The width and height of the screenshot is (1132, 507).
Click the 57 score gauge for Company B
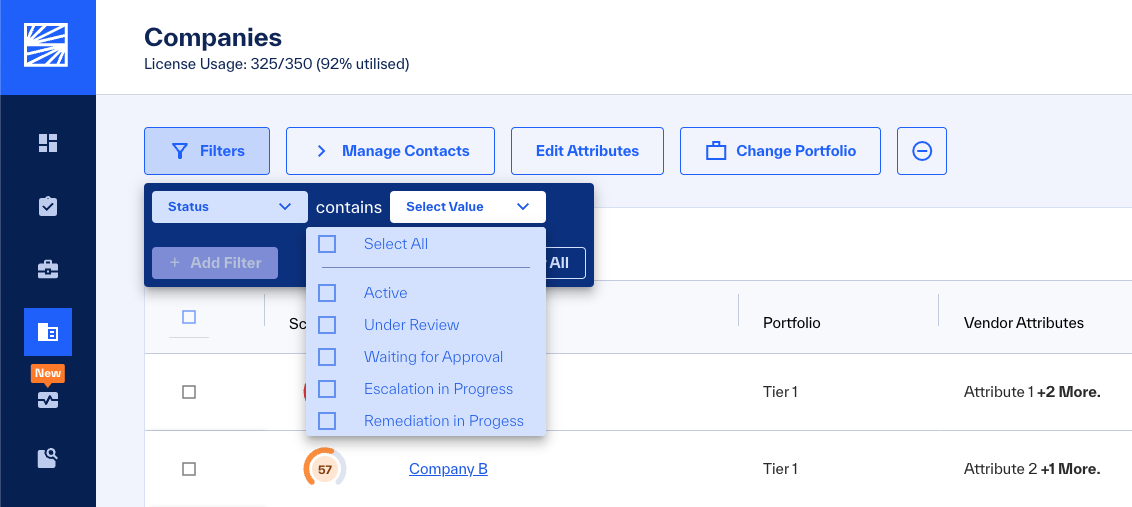[325, 469]
